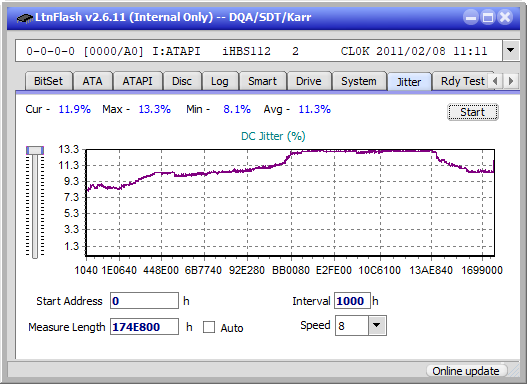The width and height of the screenshot is (527, 384).
Task: Focus the Start Address input field
Action: (145, 301)
